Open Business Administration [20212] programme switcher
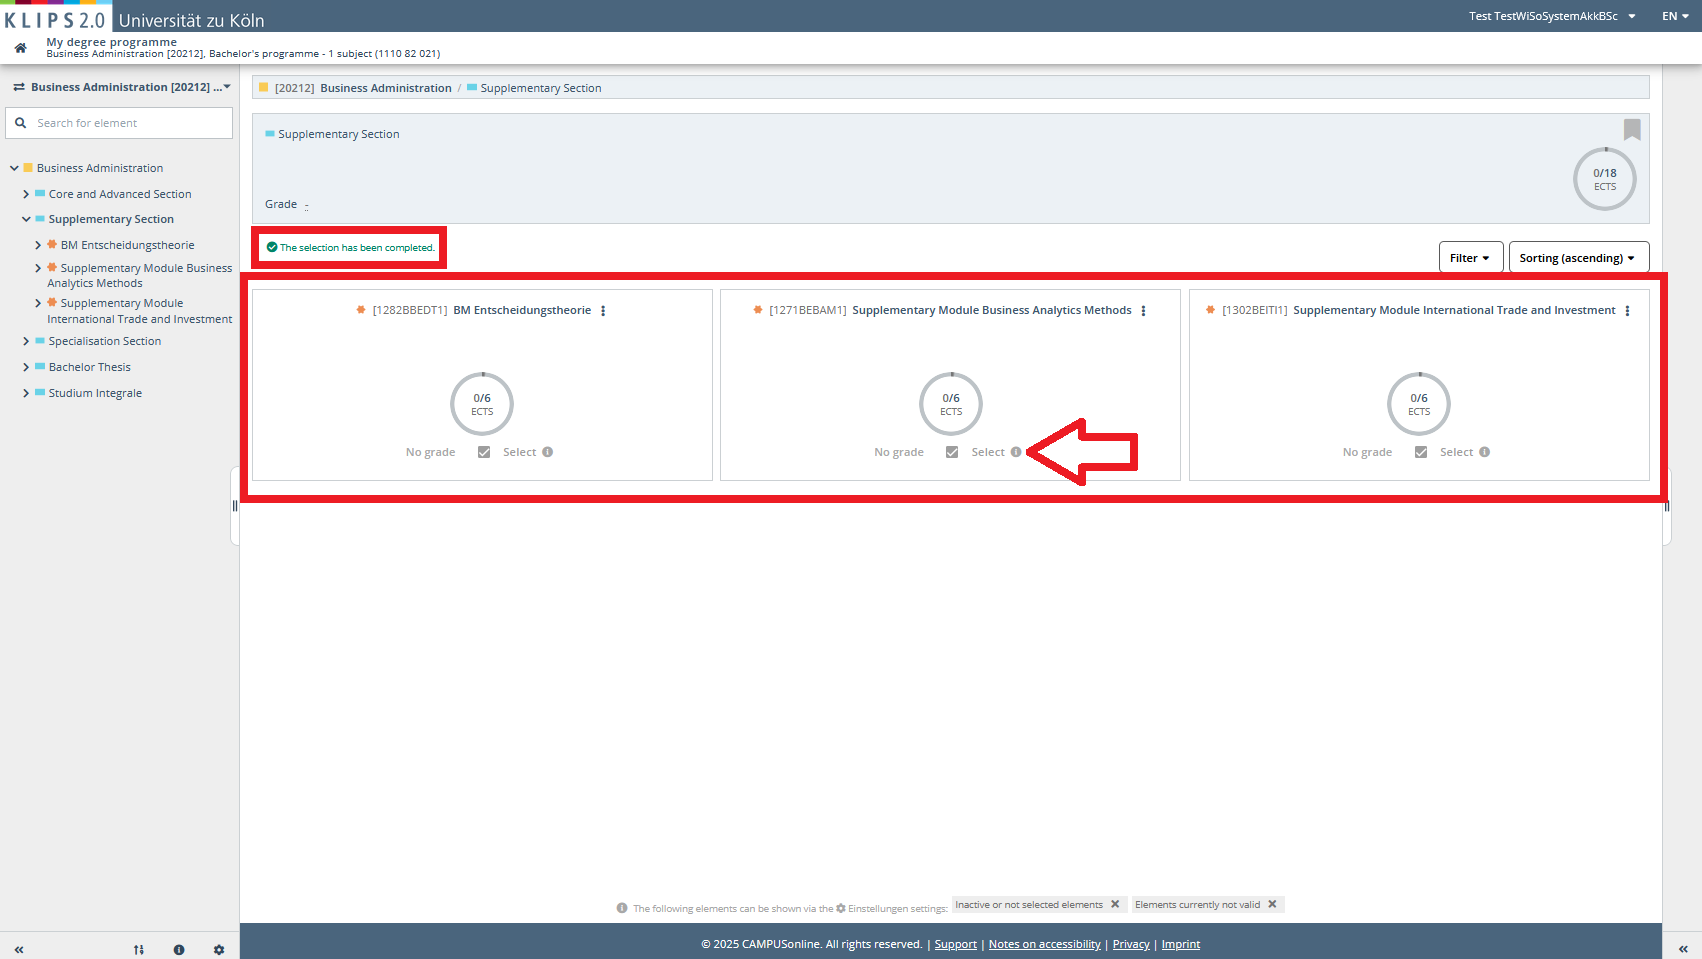 click(121, 87)
